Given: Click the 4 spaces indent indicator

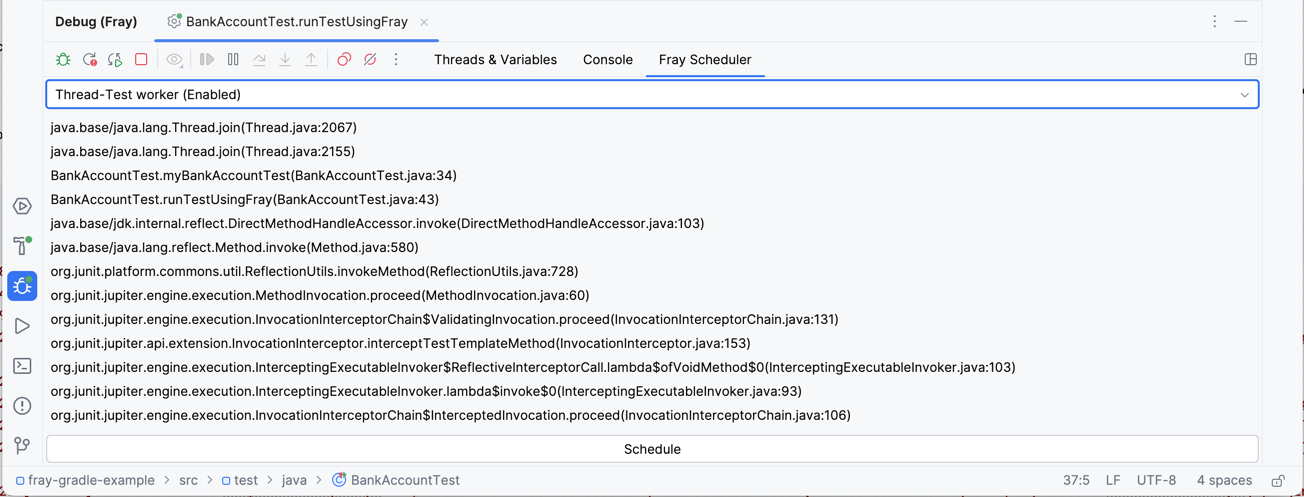Looking at the screenshot, I should [1224, 480].
